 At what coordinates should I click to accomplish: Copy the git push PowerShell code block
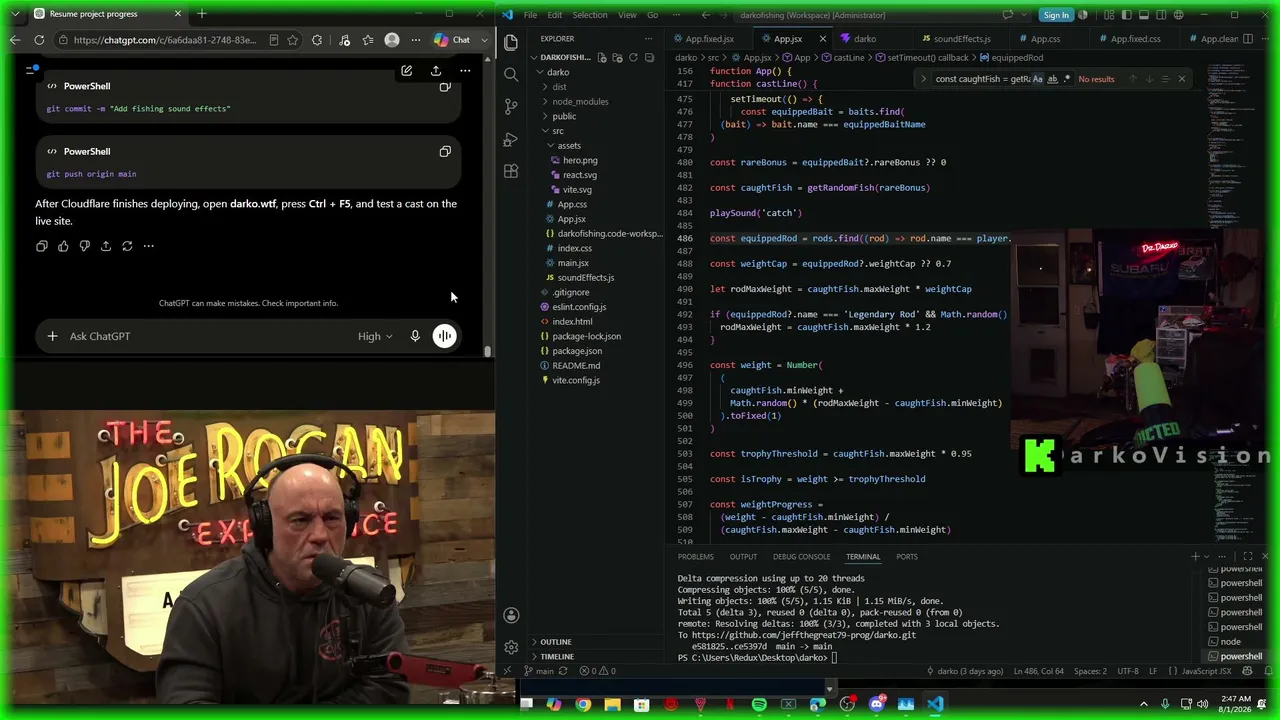445,152
